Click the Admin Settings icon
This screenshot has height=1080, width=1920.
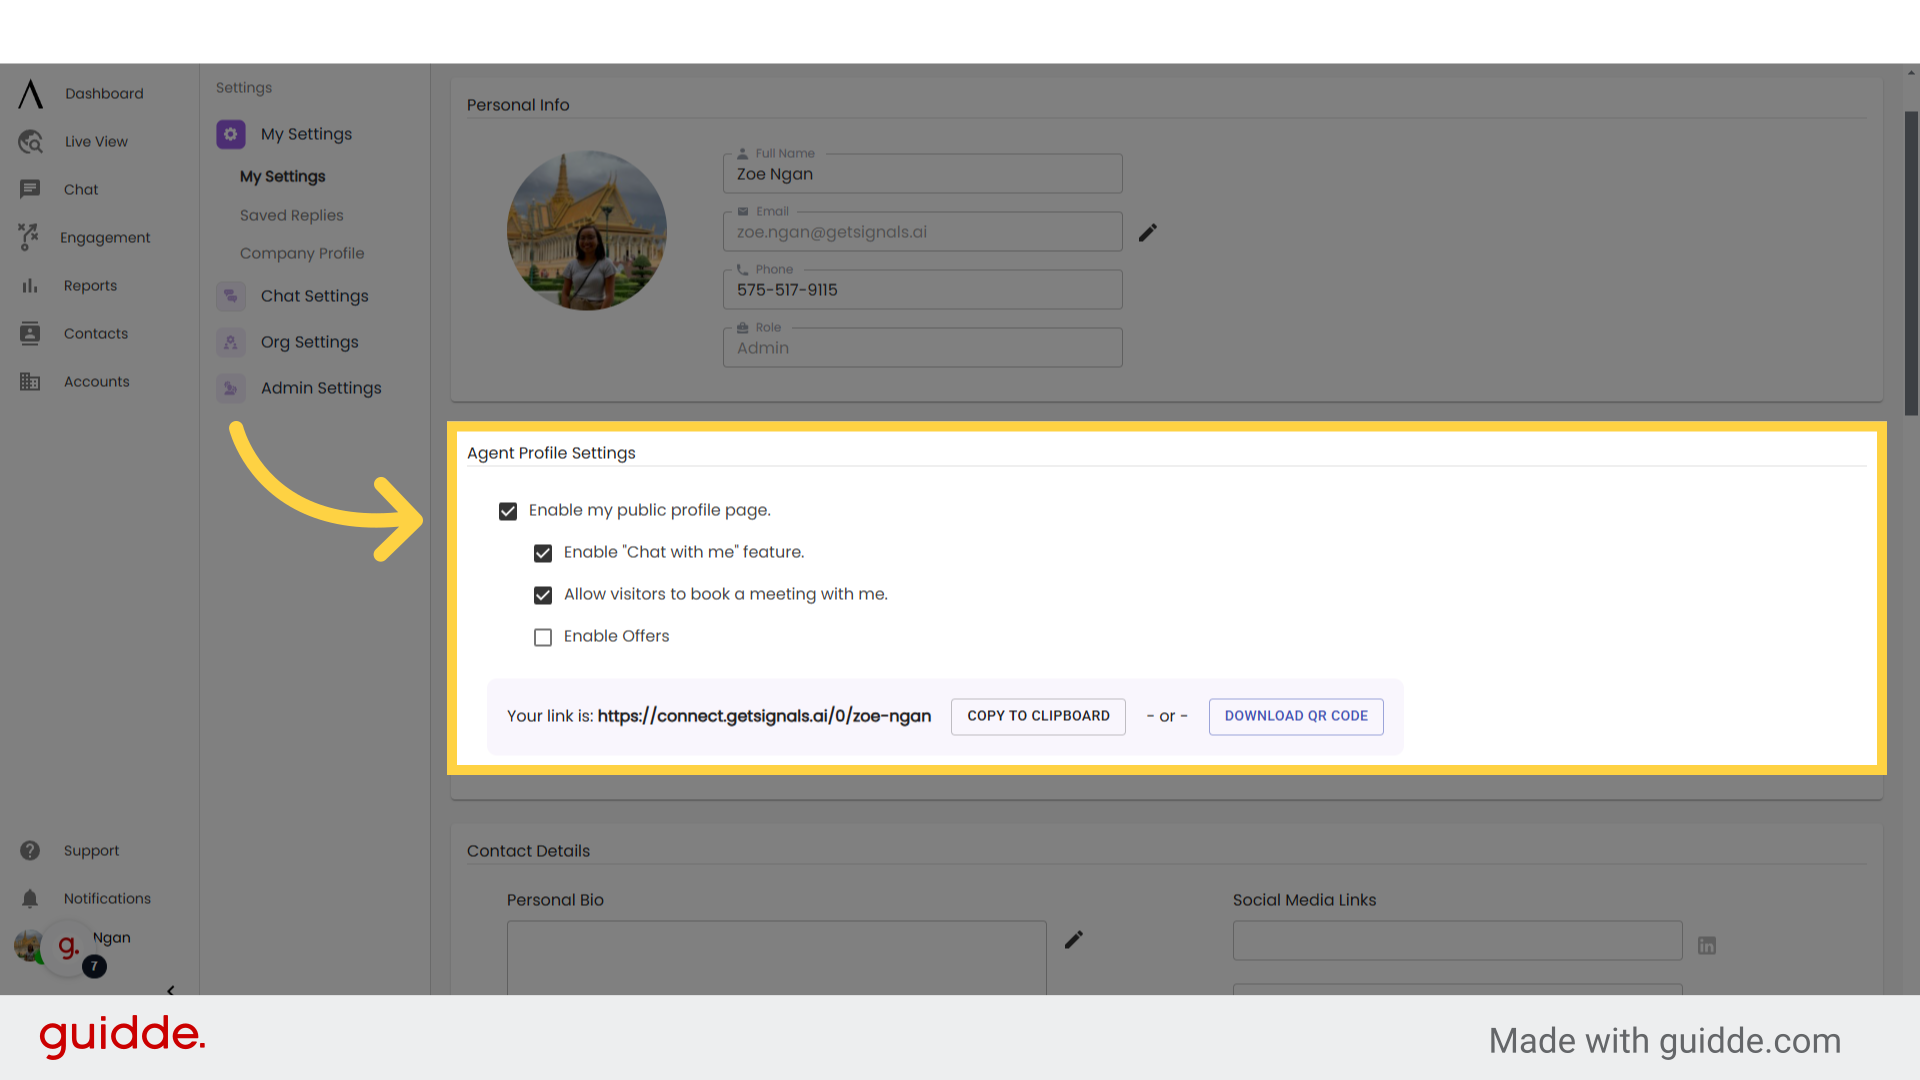tap(231, 388)
